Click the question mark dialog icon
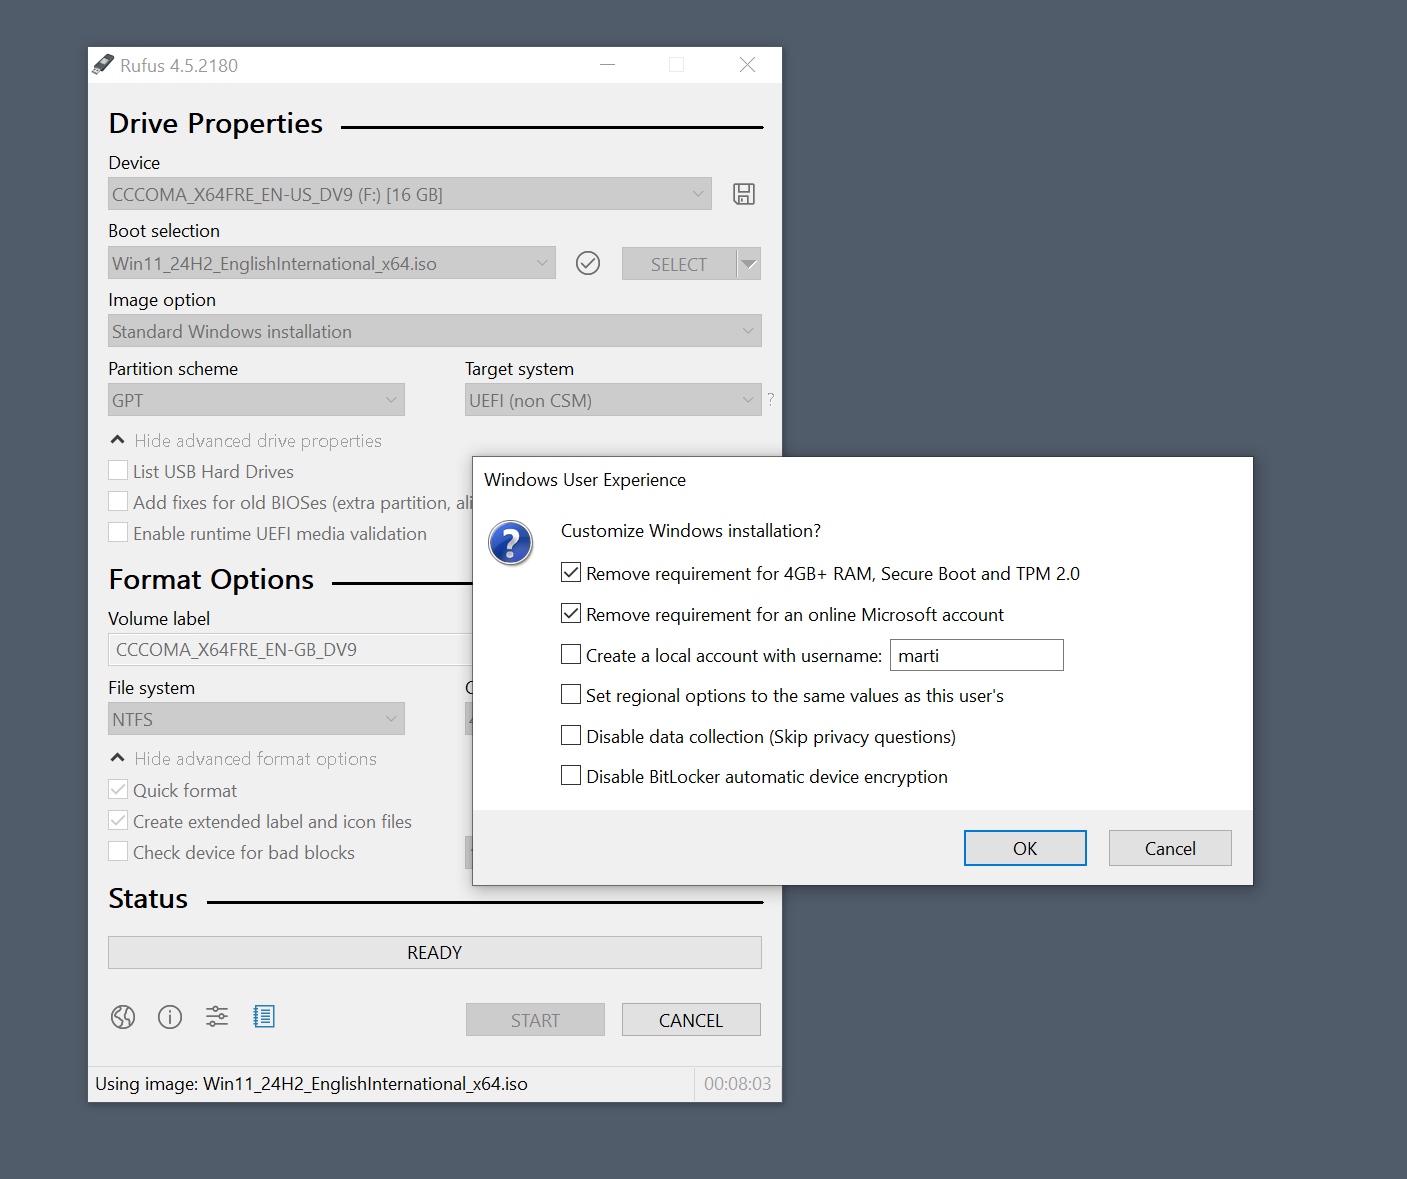Screen dimensions: 1407x1179 point(511,543)
